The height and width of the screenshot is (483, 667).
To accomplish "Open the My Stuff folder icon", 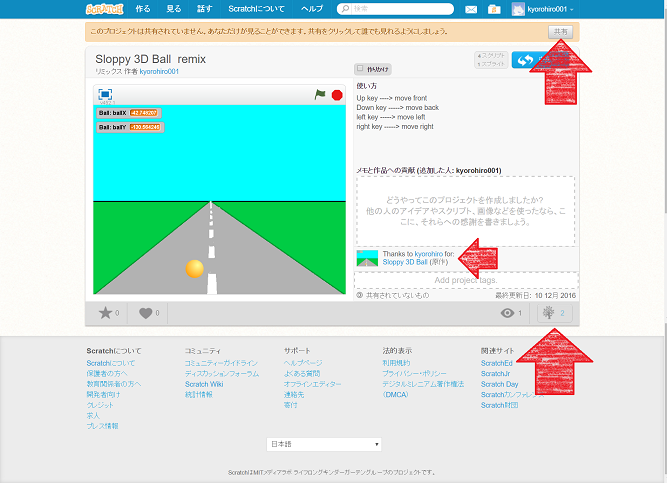I will click(494, 9).
